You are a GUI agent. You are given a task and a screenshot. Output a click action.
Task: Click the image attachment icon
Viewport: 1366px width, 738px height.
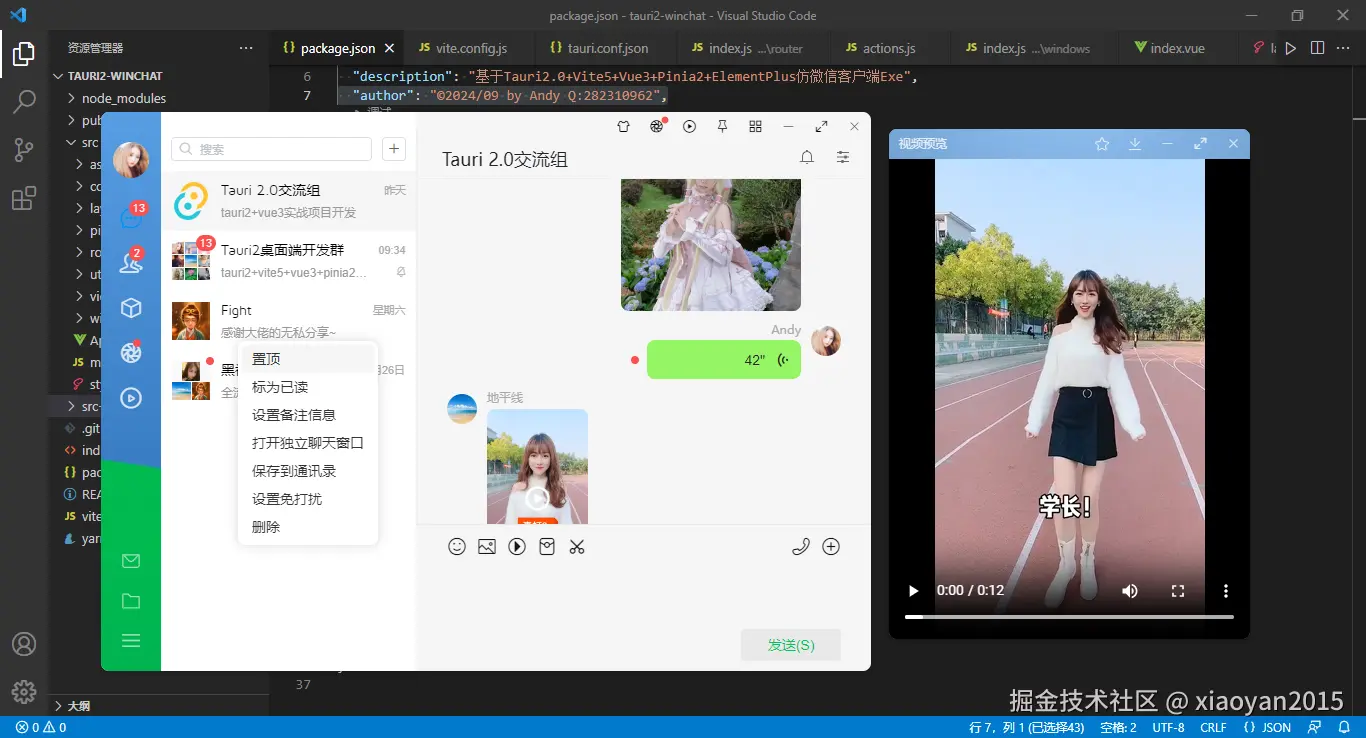point(487,547)
